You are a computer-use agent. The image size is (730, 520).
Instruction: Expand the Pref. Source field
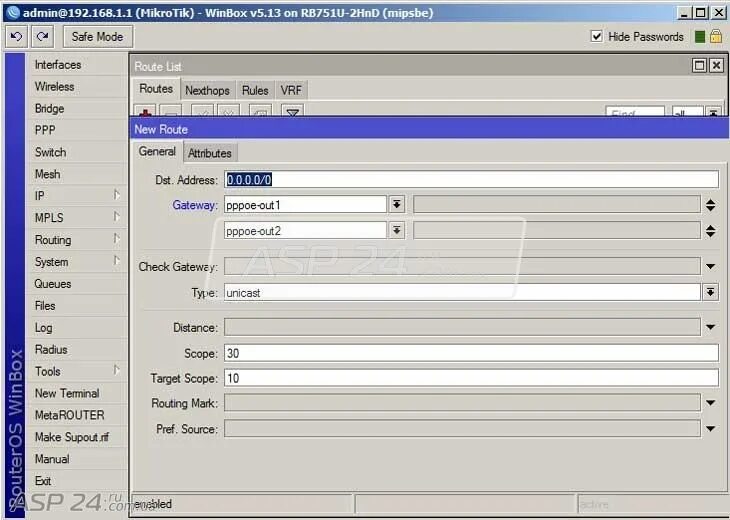(x=710, y=429)
